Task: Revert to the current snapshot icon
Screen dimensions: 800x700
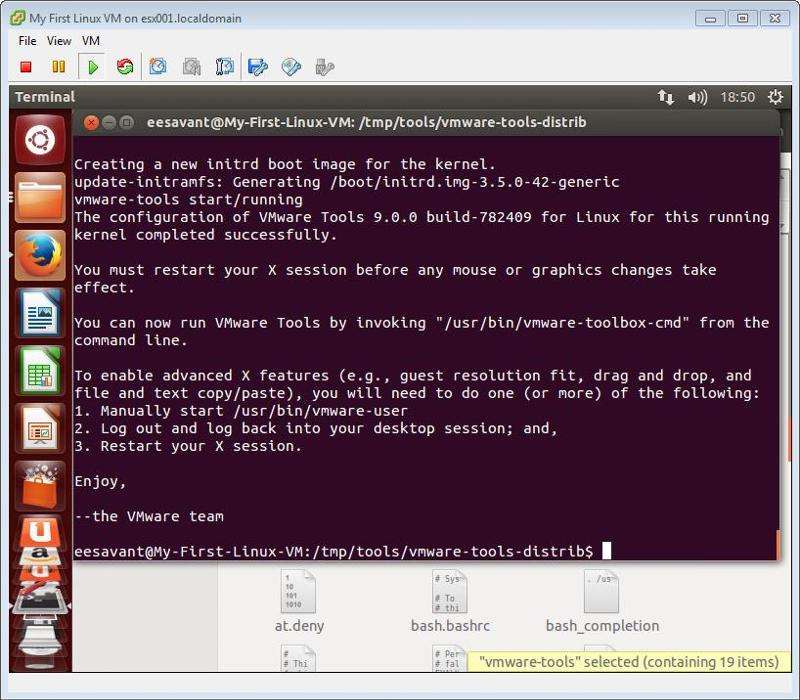Action: pyautogui.click(x=192, y=67)
